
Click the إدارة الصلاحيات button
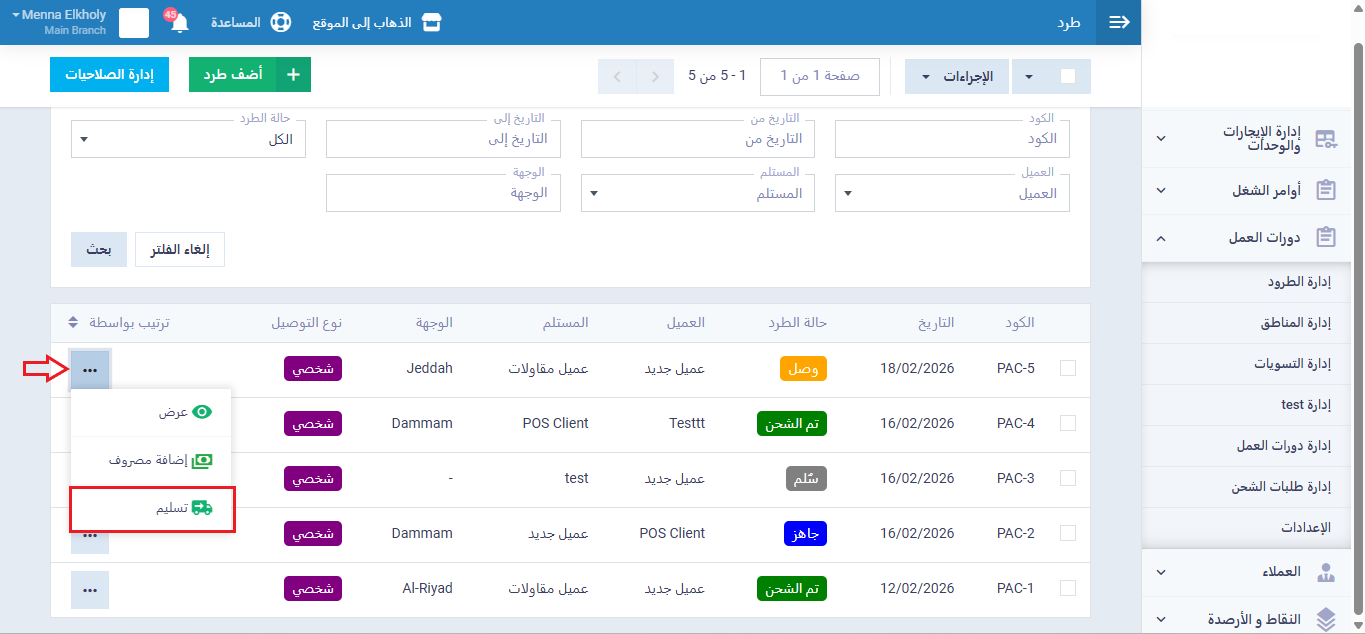tap(109, 75)
